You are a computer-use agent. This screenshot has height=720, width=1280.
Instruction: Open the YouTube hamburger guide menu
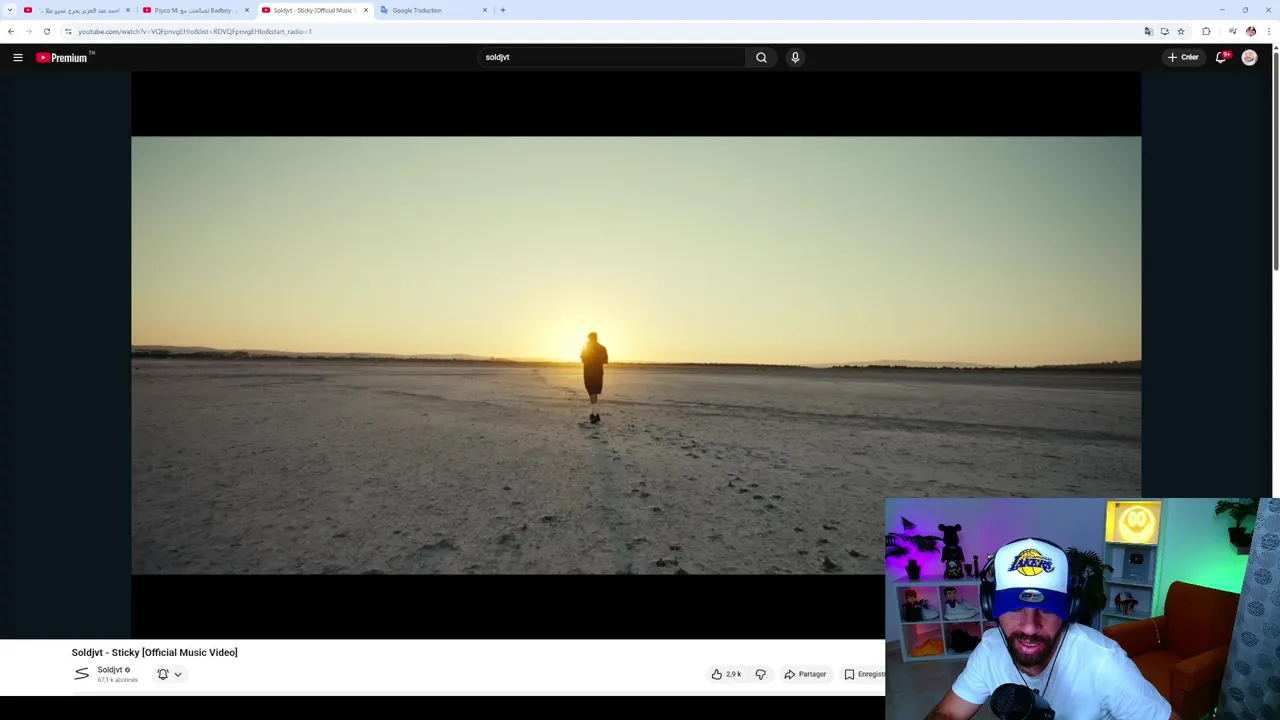click(x=18, y=57)
